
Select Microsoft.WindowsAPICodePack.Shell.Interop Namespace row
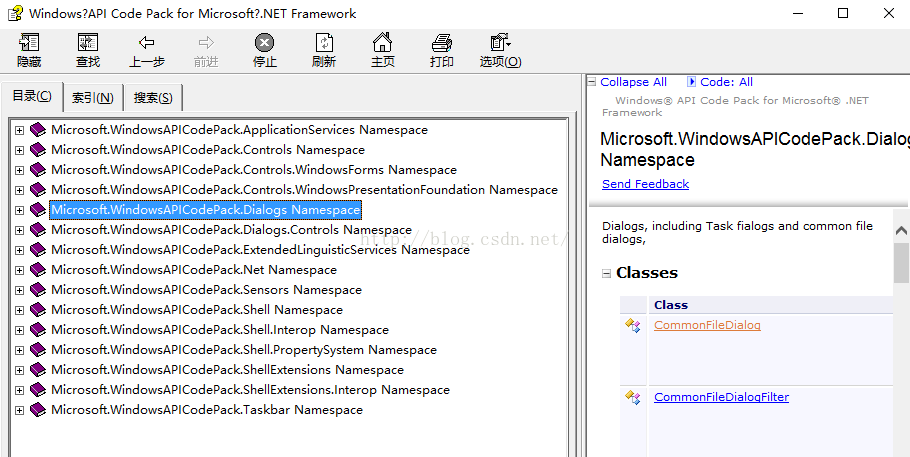pos(219,330)
